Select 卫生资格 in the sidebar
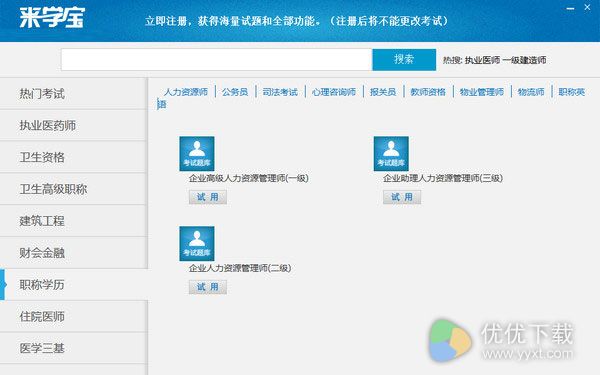600x375 pixels. click(x=73, y=157)
